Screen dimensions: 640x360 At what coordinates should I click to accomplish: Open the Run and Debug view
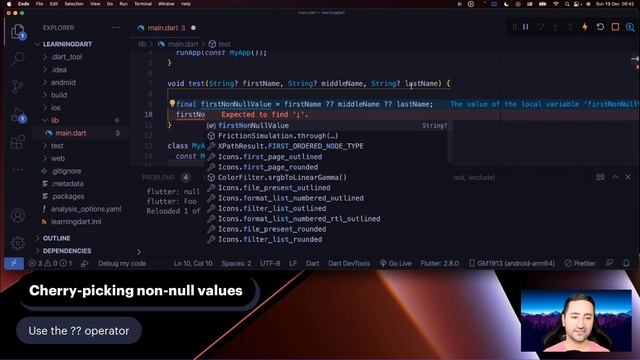pyautogui.click(x=18, y=115)
